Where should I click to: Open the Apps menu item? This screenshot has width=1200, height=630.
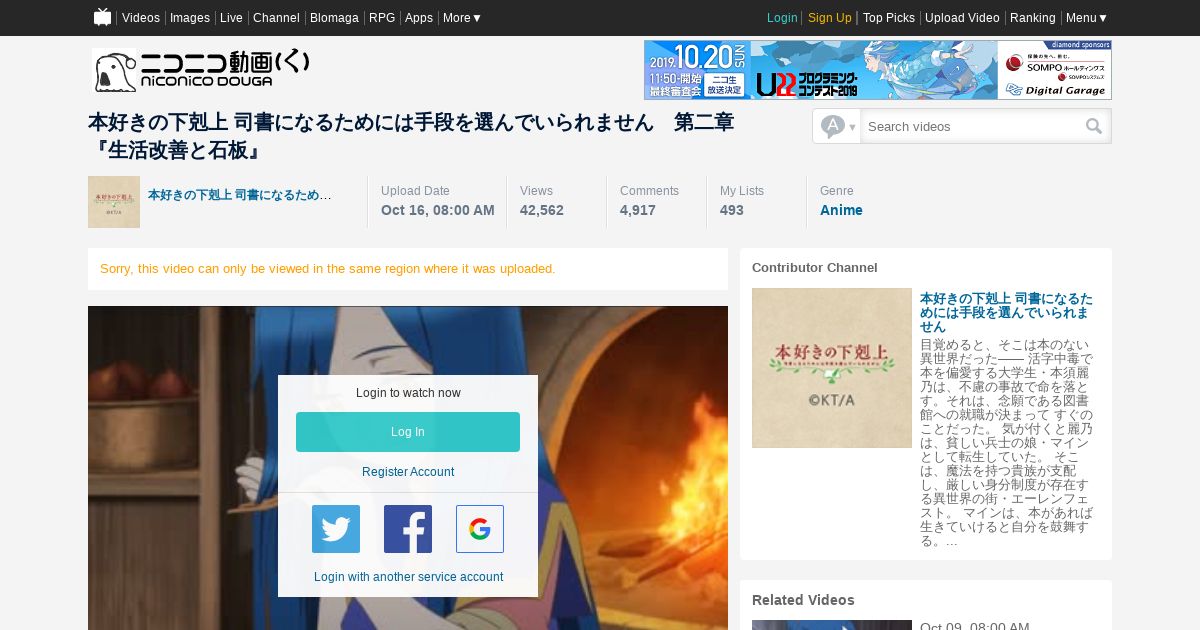pos(419,18)
